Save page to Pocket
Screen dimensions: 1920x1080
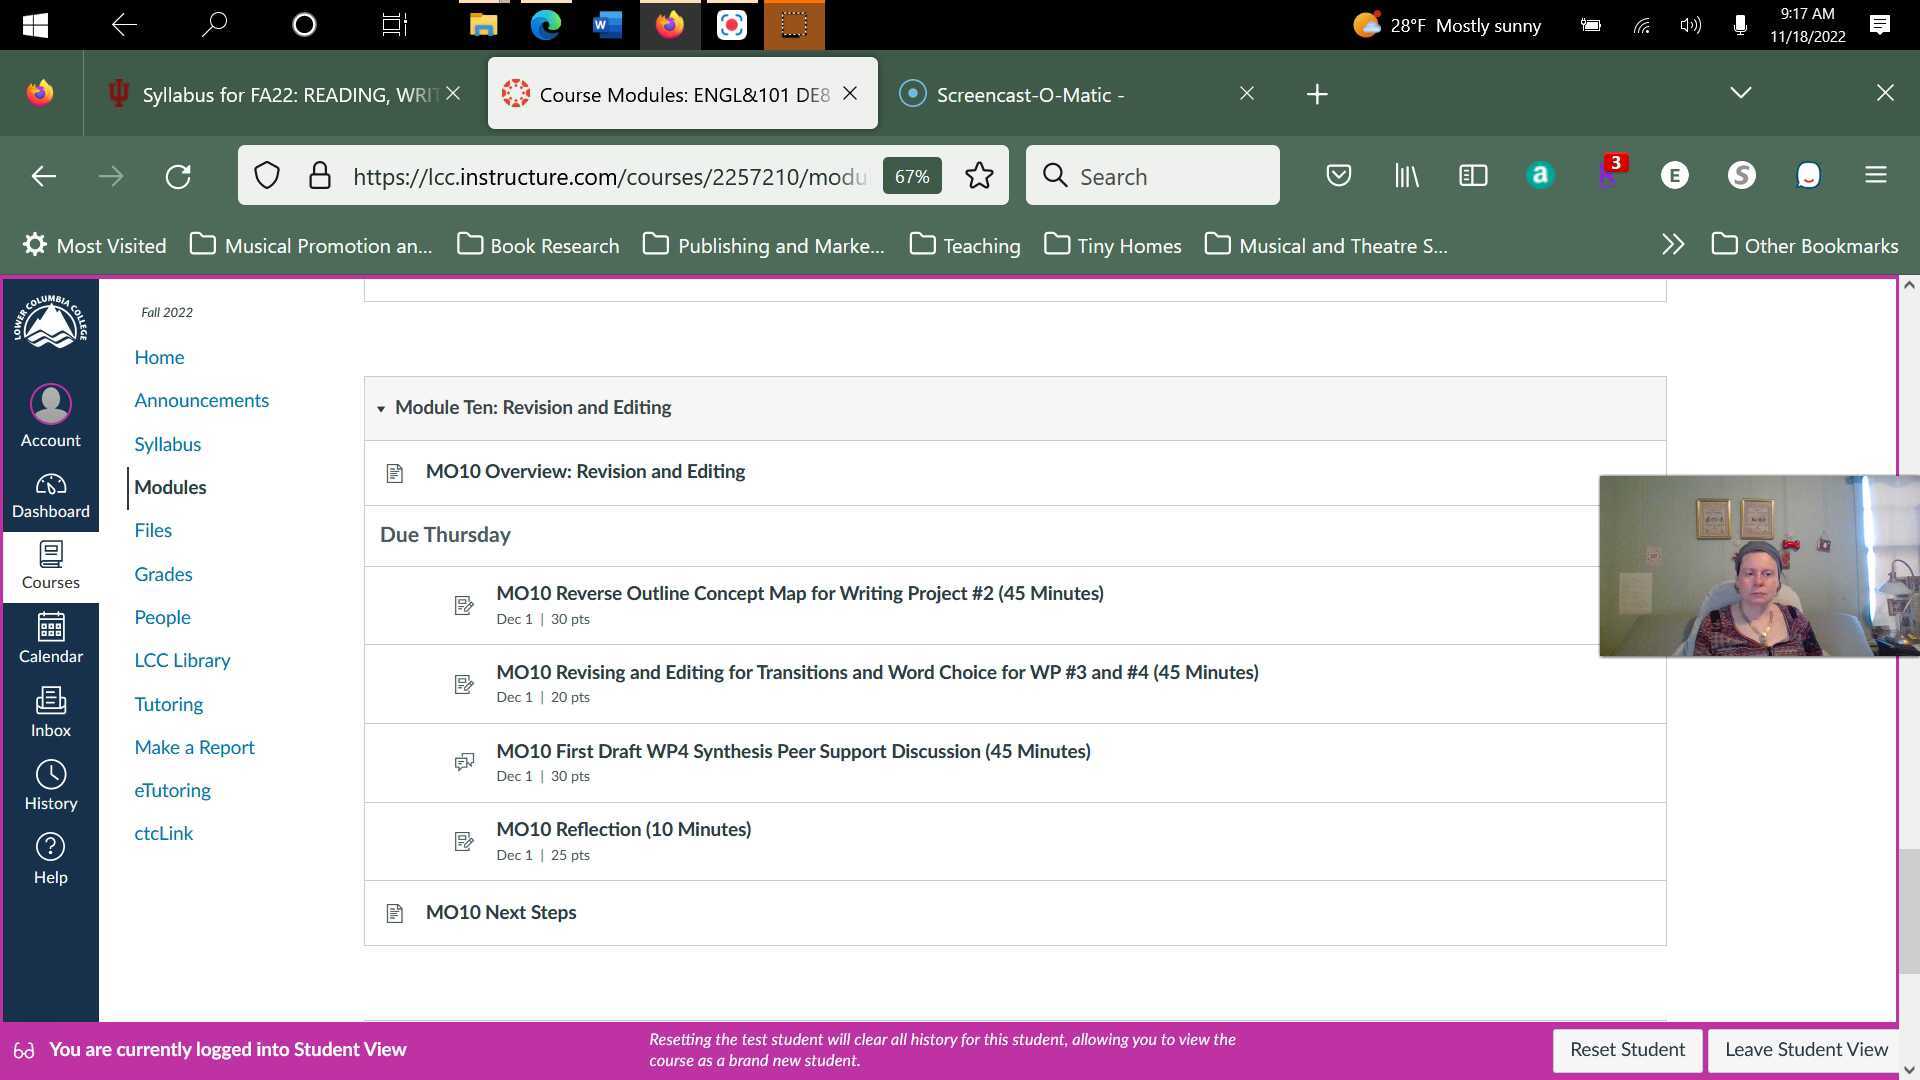point(1338,175)
